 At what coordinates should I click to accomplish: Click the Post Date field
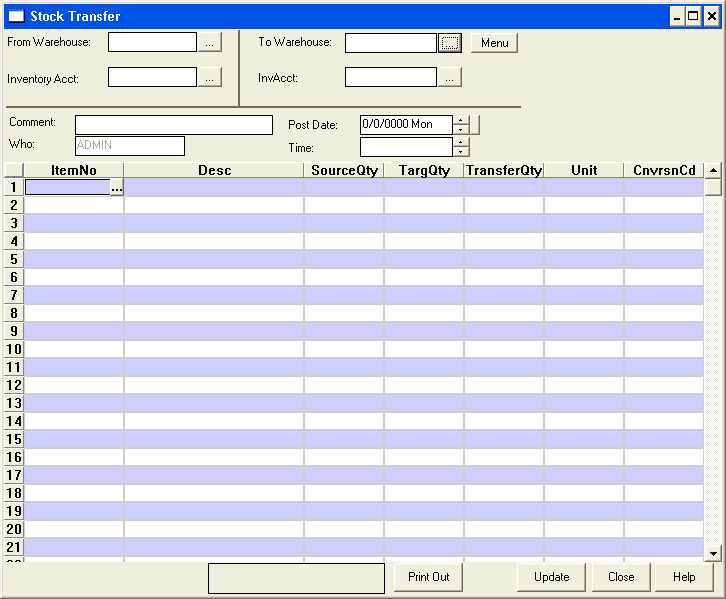[406, 125]
